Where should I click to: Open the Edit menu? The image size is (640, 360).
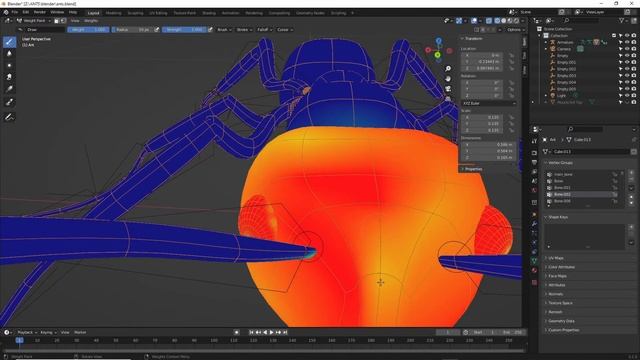25,12
